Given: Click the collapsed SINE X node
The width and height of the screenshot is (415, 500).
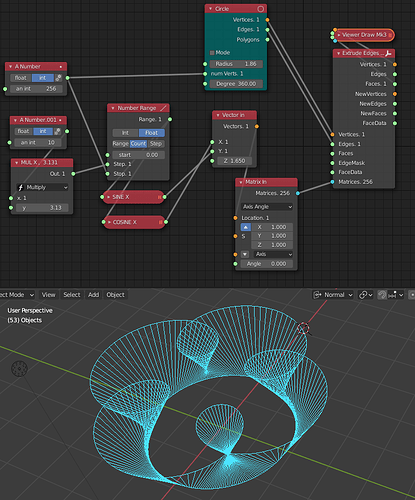Looking at the screenshot, I should 133,197.
